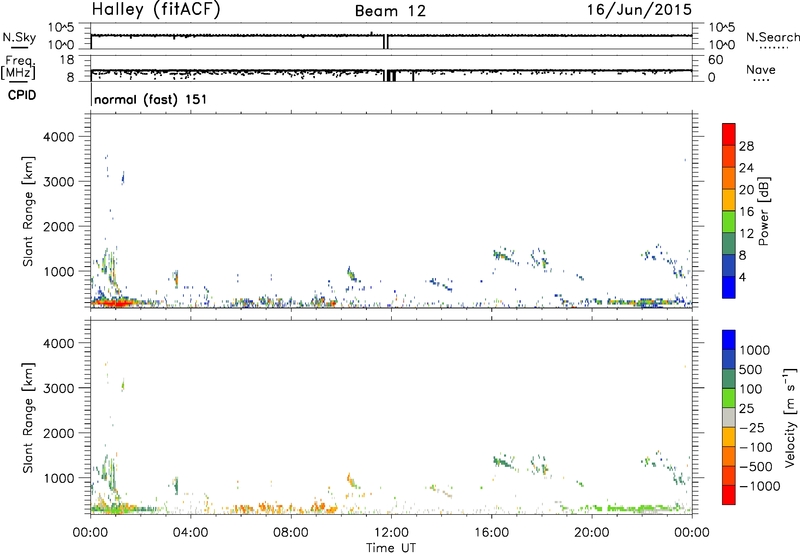Image resolution: width=800 pixels, height=554 pixels.
Task: Click the 'Beam 12' heading
Action: click(x=390, y=11)
